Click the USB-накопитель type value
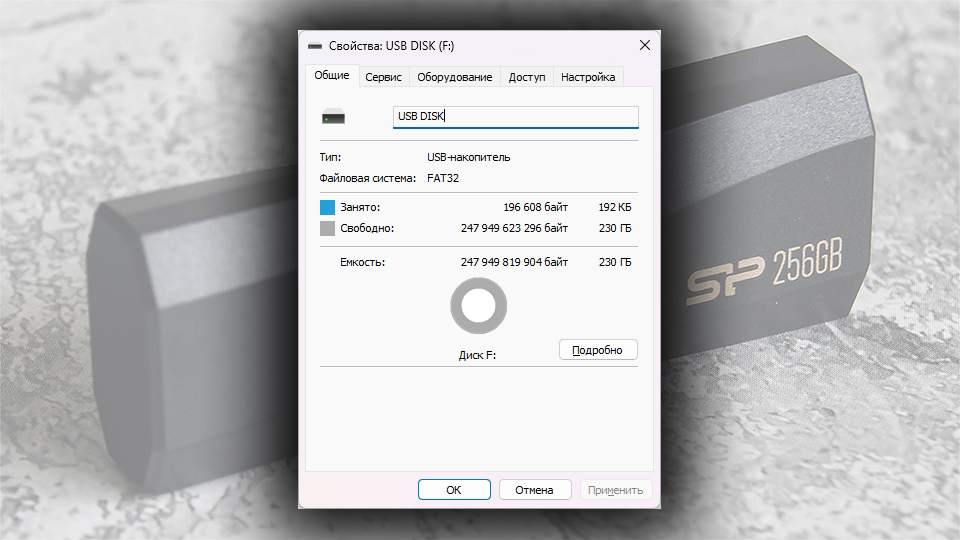The image size is (960, 540). coord(468,157)
